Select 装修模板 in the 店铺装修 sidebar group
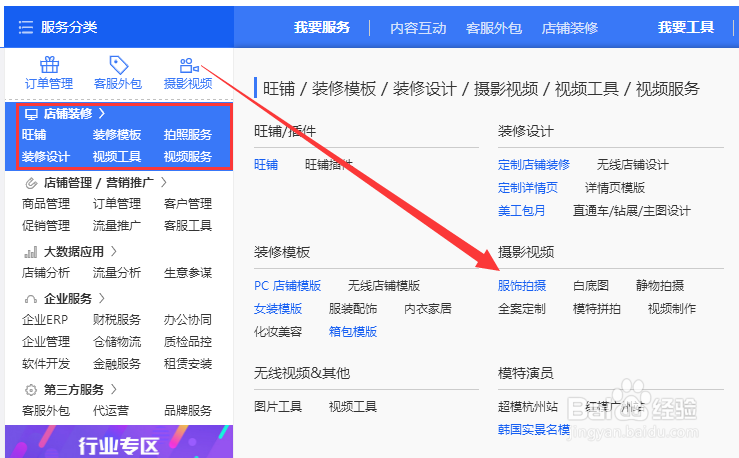Image resolution: width=739 pixels, height=458 pixels. pyautogui.click(x=117, y=135)
